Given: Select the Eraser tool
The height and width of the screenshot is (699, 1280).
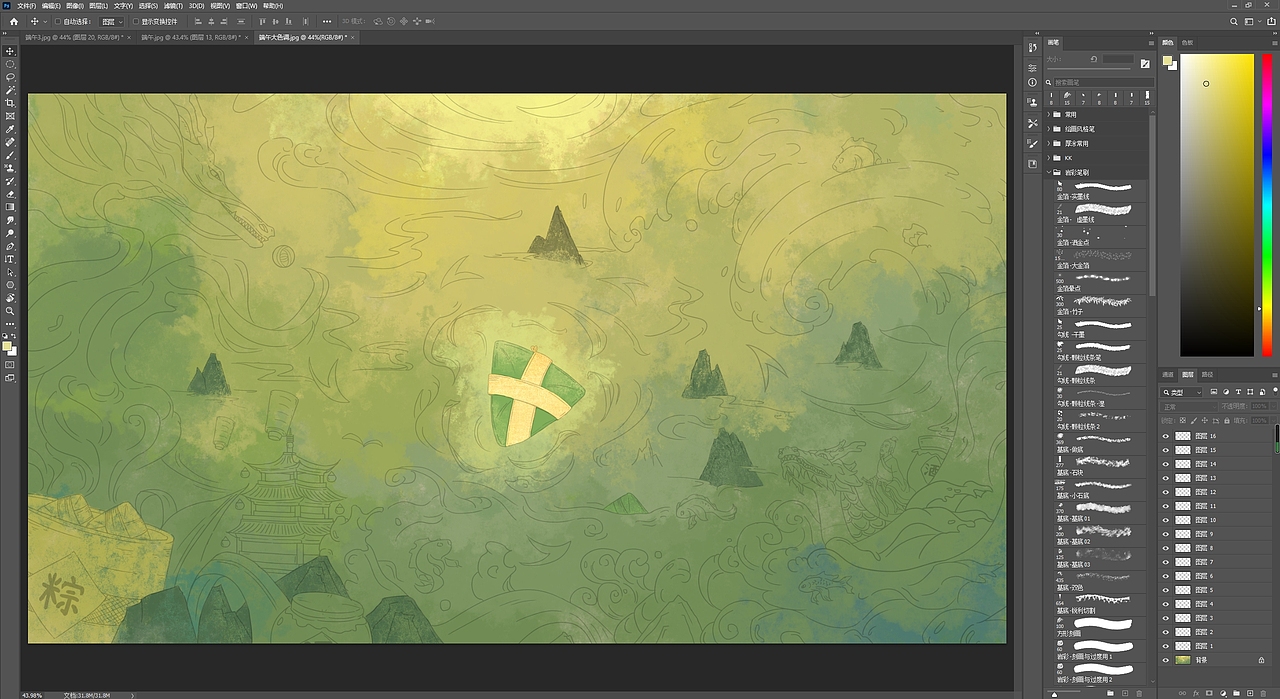Looking at the screenshot, I should 10,194.
